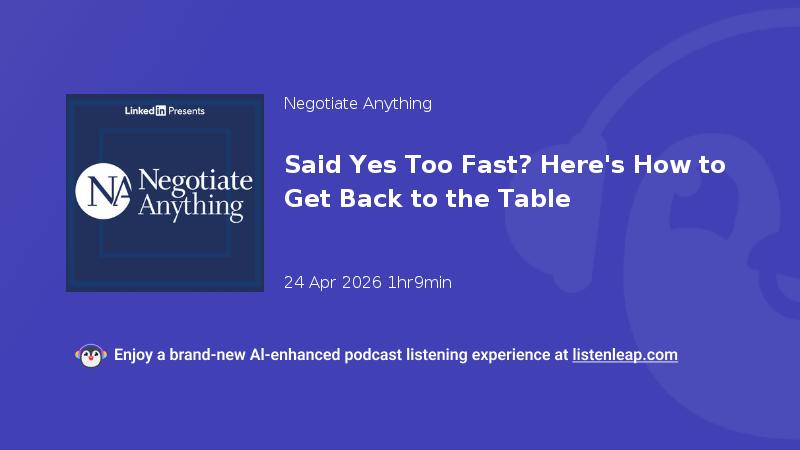The width and height of the screenshot is (800, 450).
Task: Open the listenleap.com link
Action: click(625, 355)
